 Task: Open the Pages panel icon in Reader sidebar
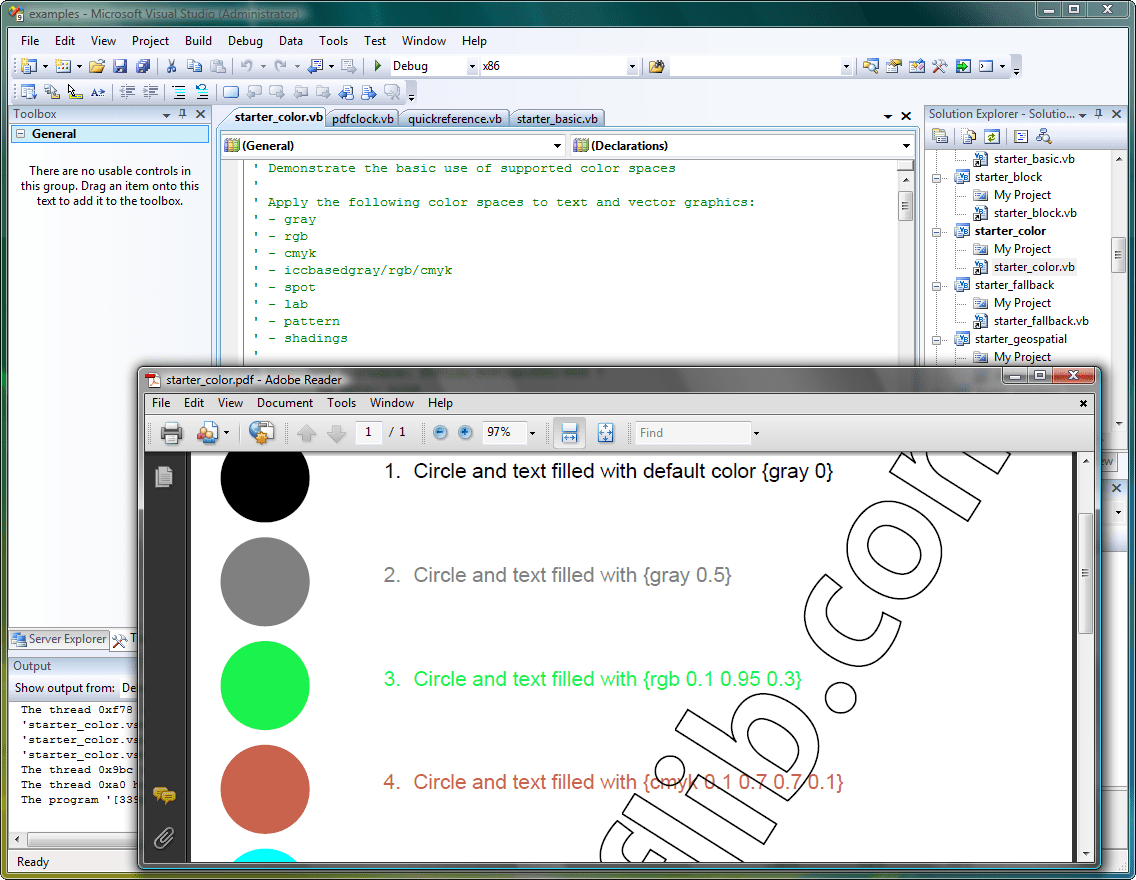164,477
